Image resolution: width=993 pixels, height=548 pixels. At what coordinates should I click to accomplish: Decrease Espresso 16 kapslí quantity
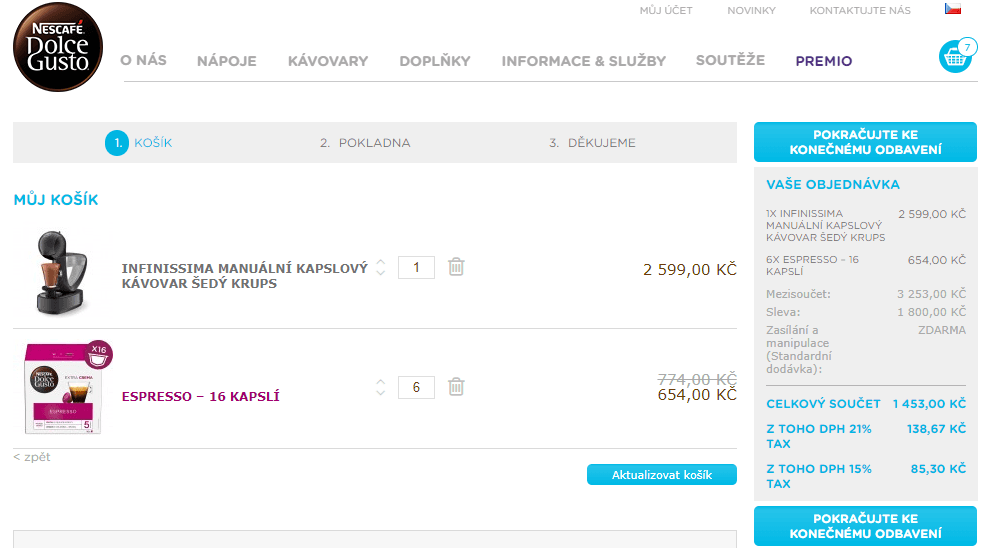click(x=381, y=393)
